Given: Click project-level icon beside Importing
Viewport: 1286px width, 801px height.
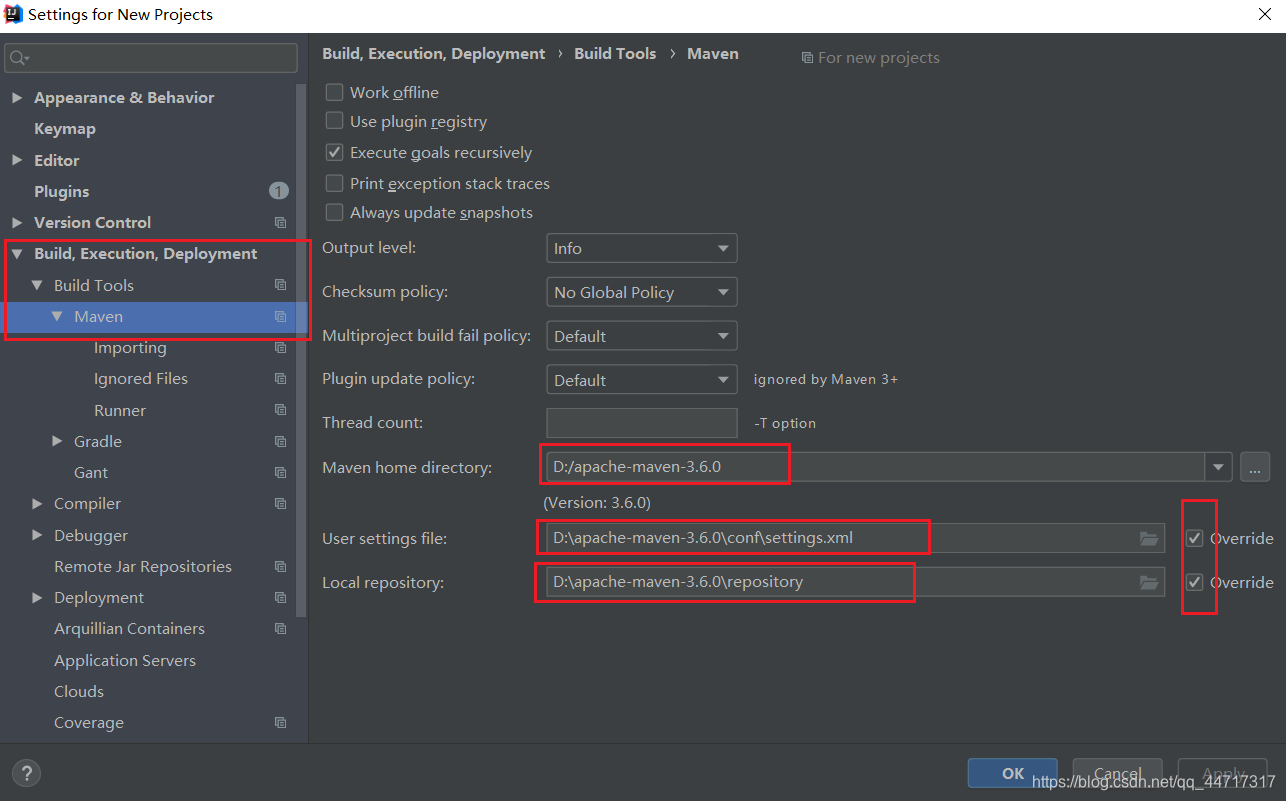Looking at the screenshot, I should (x=281, y=347).
